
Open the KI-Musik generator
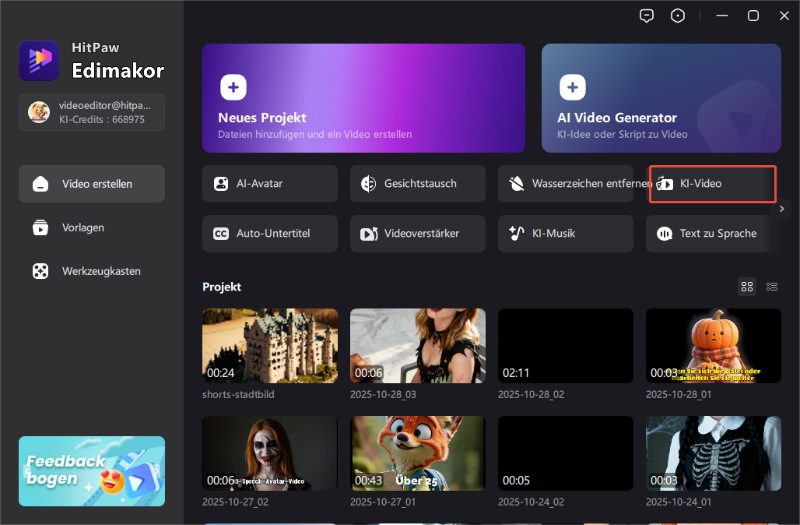pyautogui.click(x=565, y=233)
